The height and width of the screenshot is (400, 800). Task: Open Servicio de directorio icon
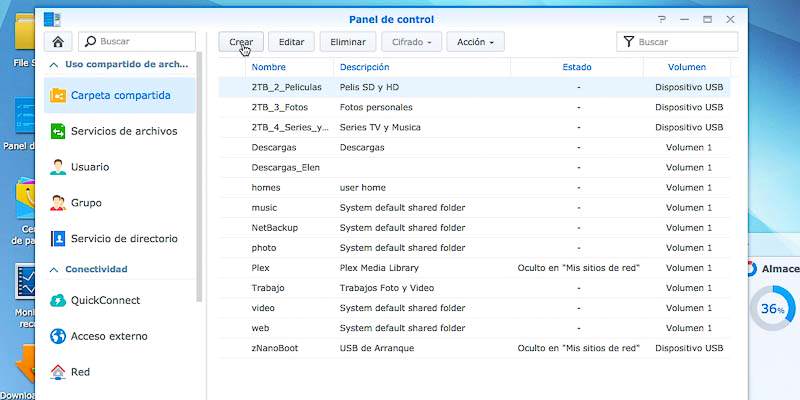click(58, 238)
